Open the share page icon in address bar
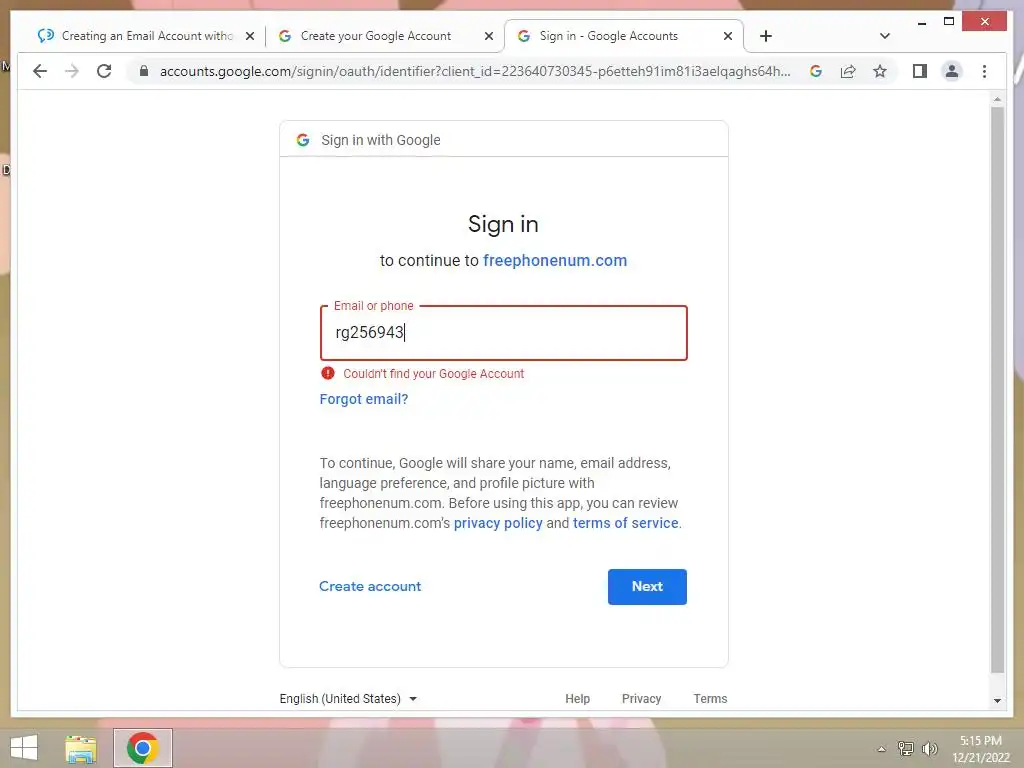 coord(848,71)
